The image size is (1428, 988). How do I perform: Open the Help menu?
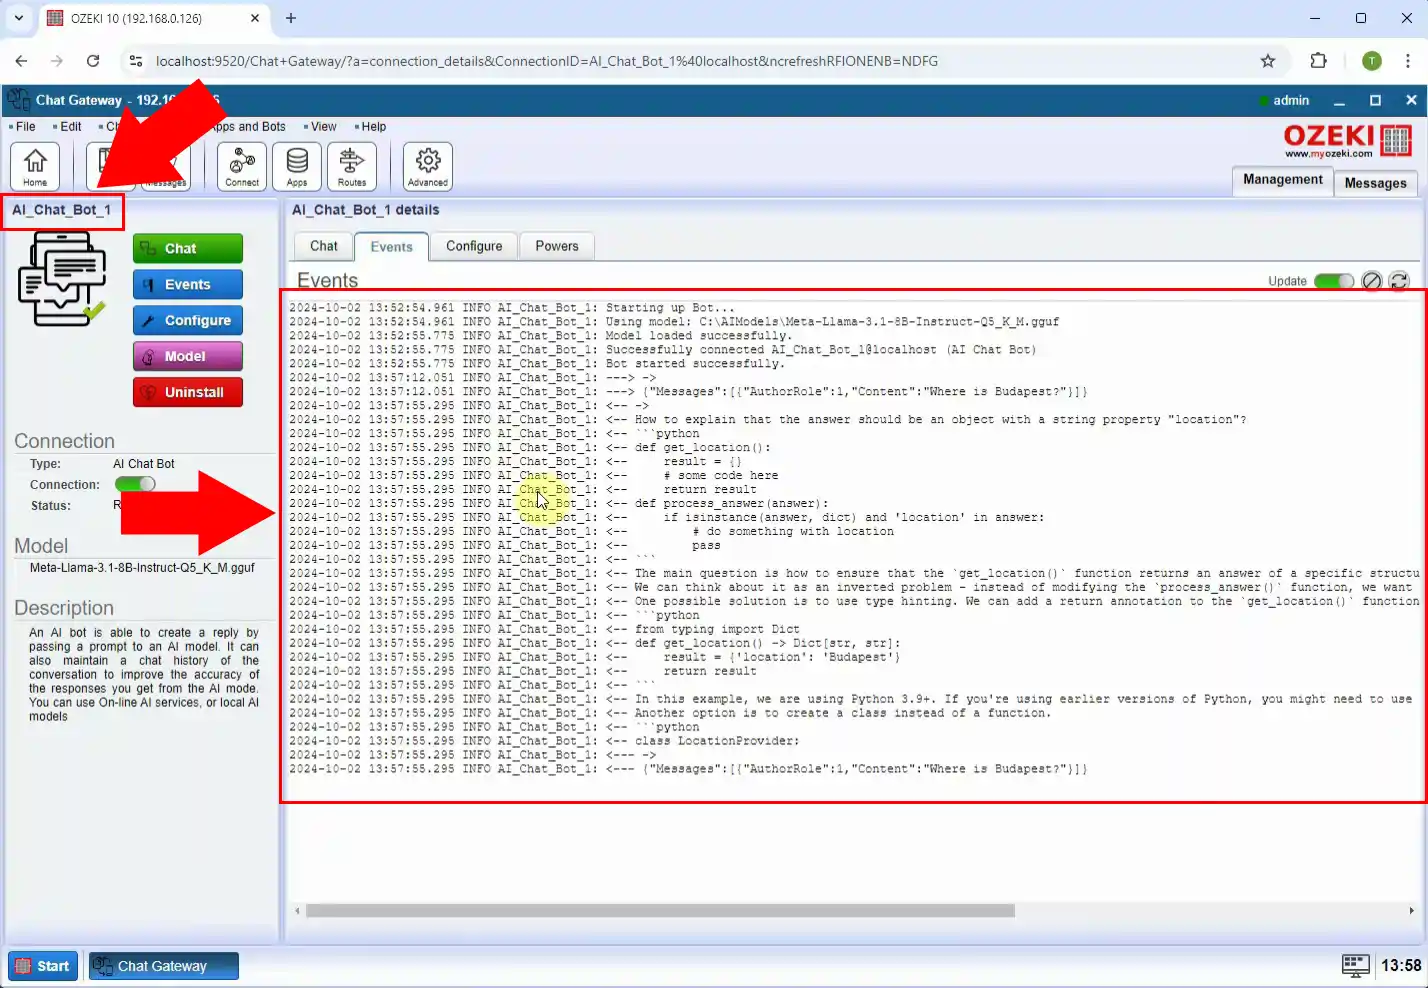373,127
